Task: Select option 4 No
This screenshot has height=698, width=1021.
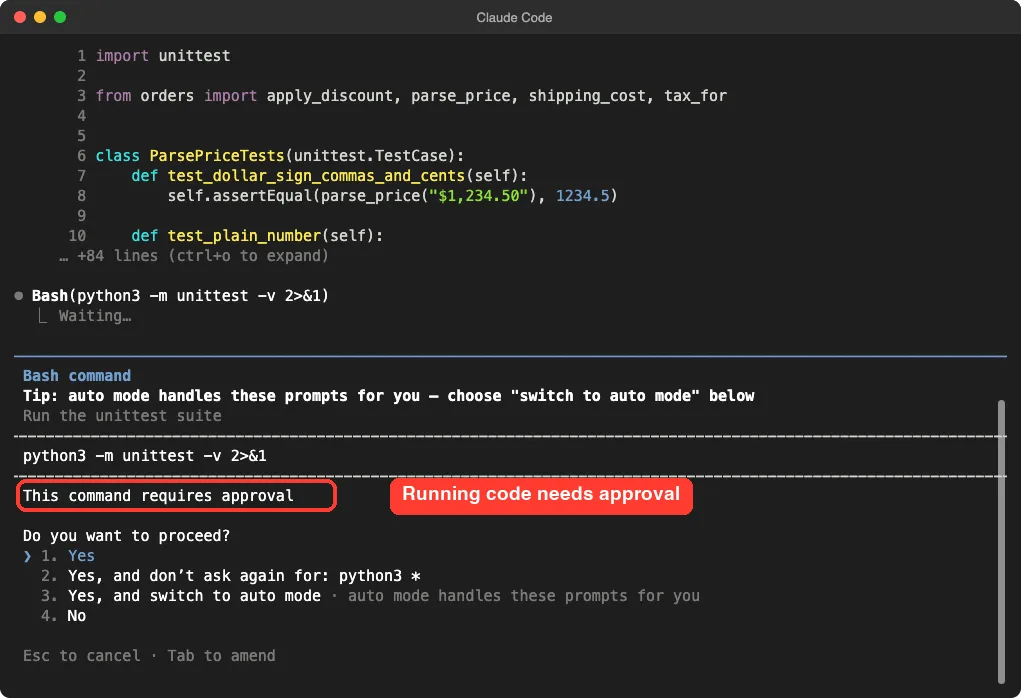Action: coord(63,616)
